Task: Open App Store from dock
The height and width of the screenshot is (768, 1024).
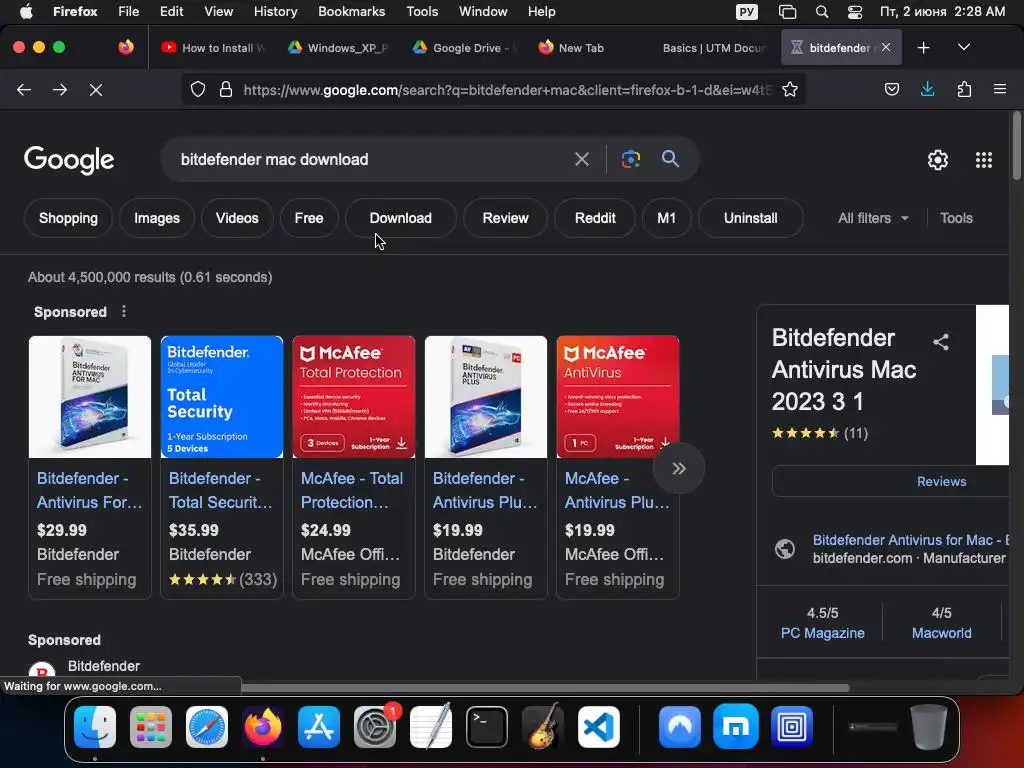Action: point(319,727)
